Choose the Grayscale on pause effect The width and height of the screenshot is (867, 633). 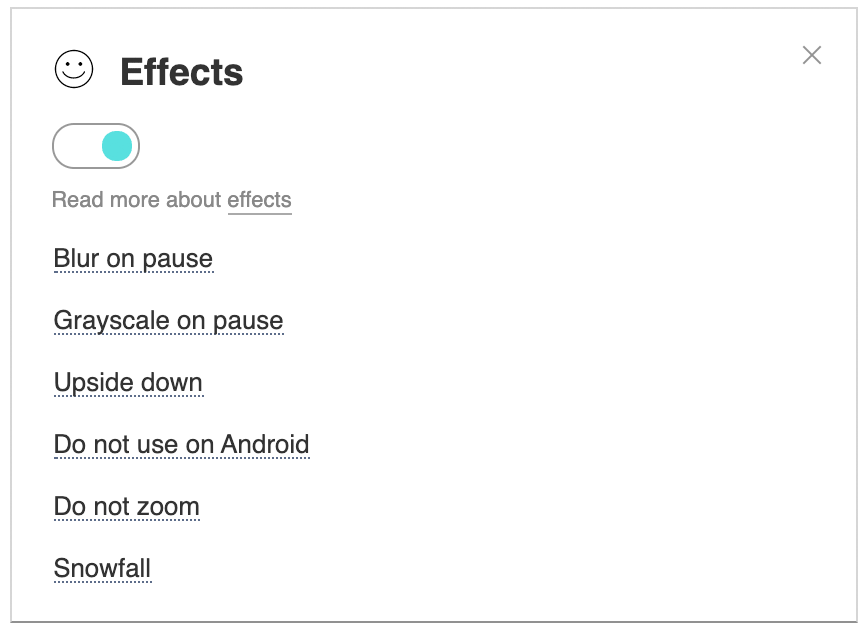[x=169, y=321]
